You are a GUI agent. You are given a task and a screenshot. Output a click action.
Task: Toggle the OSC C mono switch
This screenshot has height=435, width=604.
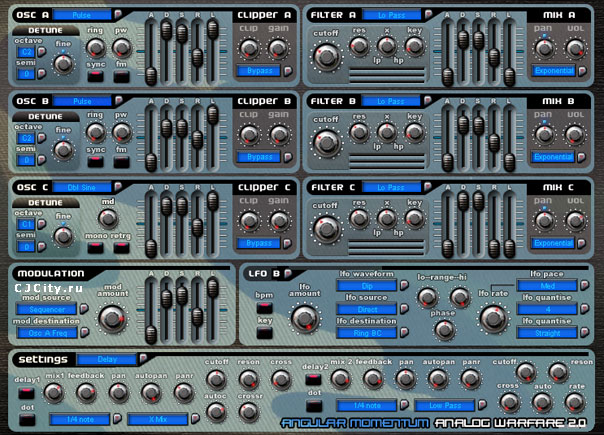[x=95, y=248]
